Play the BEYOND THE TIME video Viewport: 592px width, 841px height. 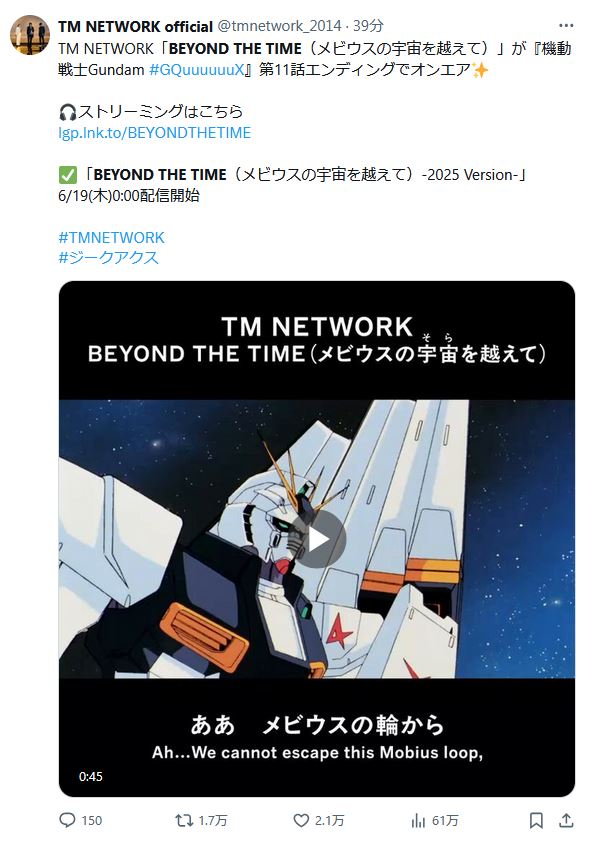317,539
